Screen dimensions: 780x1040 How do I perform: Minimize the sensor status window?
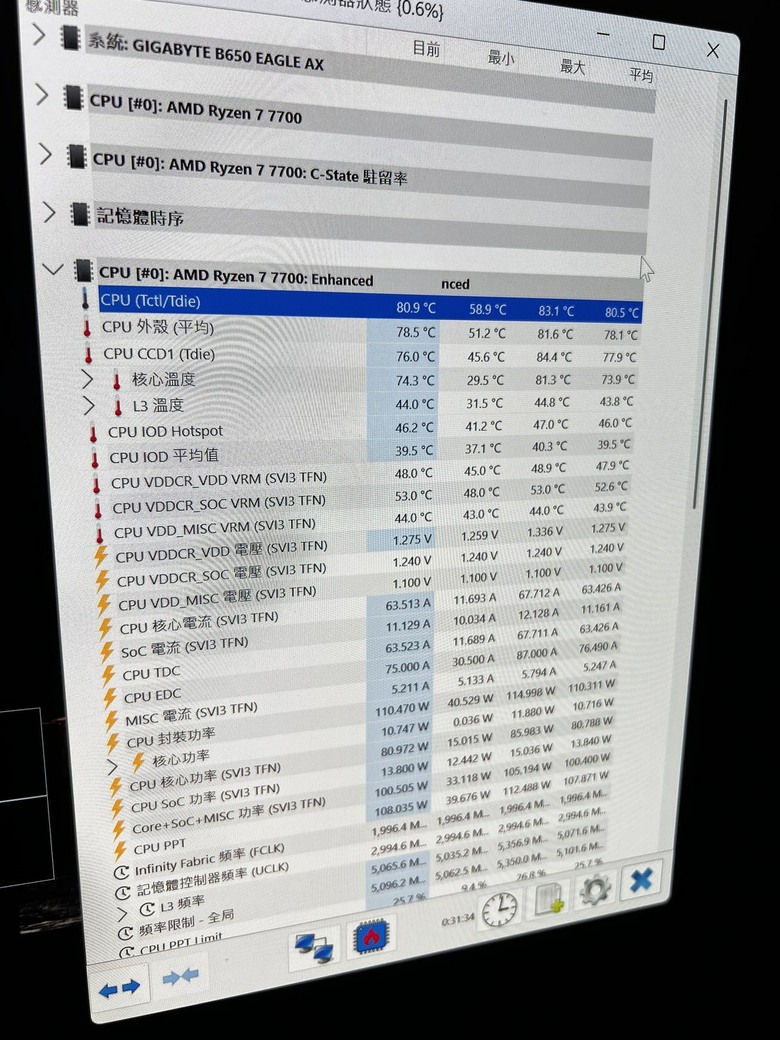click(x=603, y=34)
